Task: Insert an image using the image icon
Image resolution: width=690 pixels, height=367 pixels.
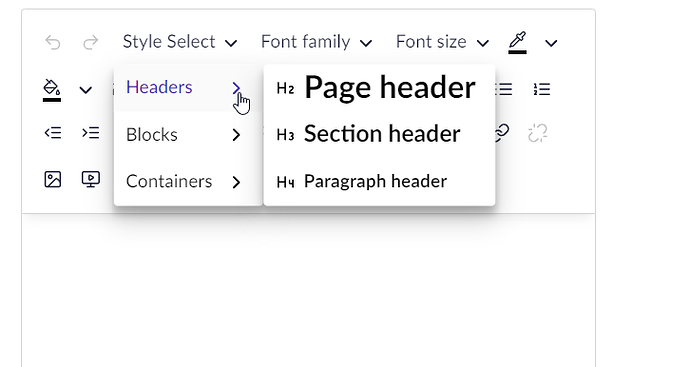Action: [53, 180]
